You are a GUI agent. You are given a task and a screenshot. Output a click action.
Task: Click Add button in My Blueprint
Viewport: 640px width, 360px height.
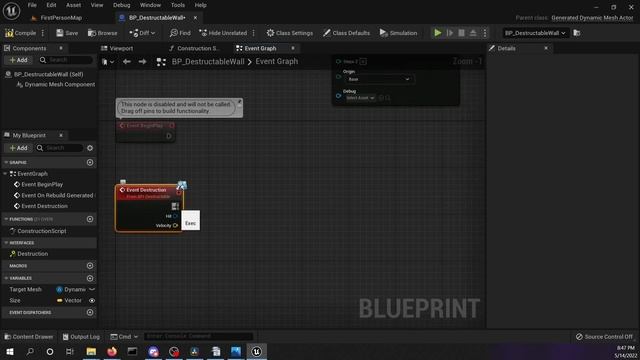pos(18,148)
